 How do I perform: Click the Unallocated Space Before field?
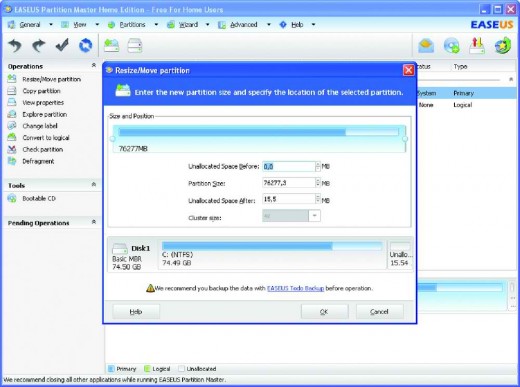coord(289,166)
